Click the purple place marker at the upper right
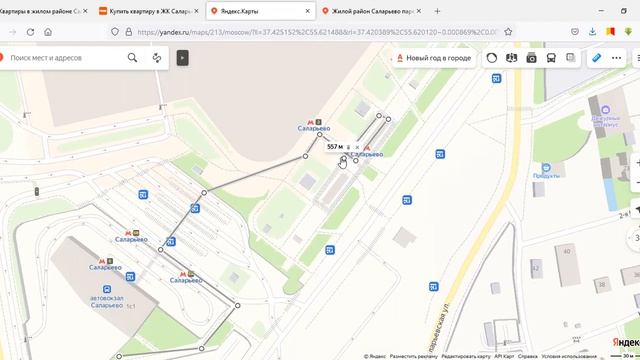 pyautogui.click(x=605, y=109)
